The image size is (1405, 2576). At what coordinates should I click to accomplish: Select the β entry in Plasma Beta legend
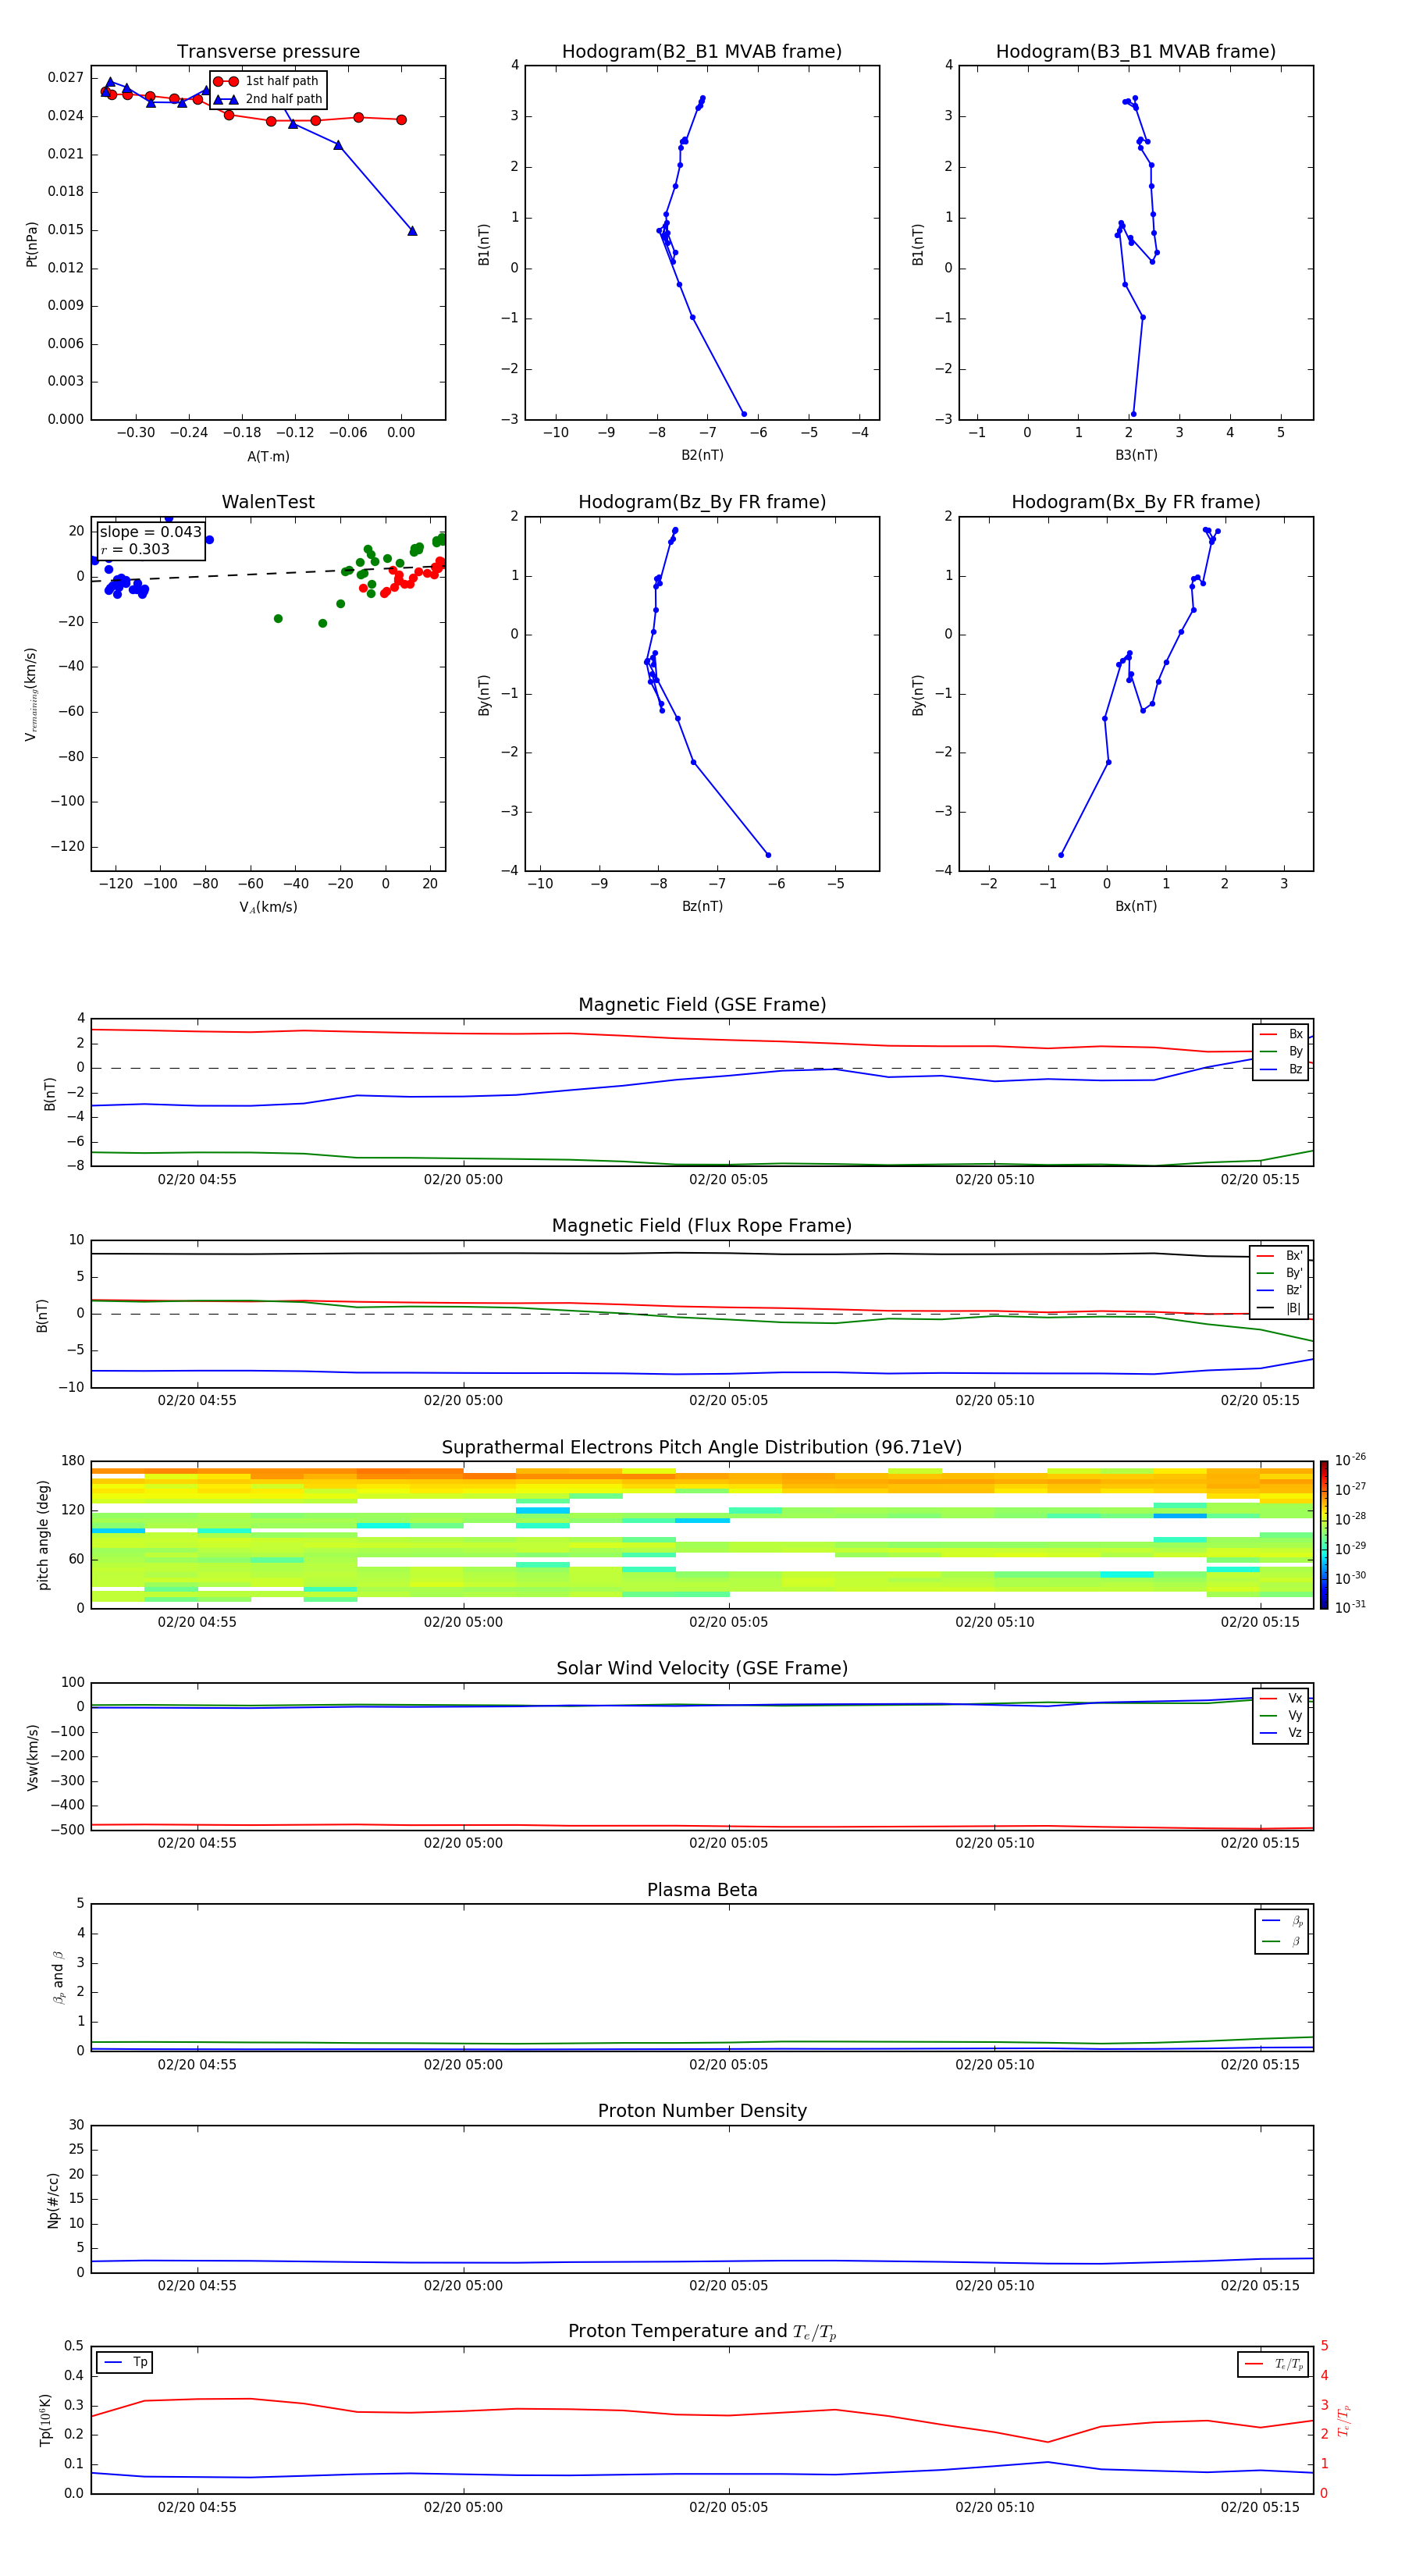pyautogui.click(x=1282, y=1941)
